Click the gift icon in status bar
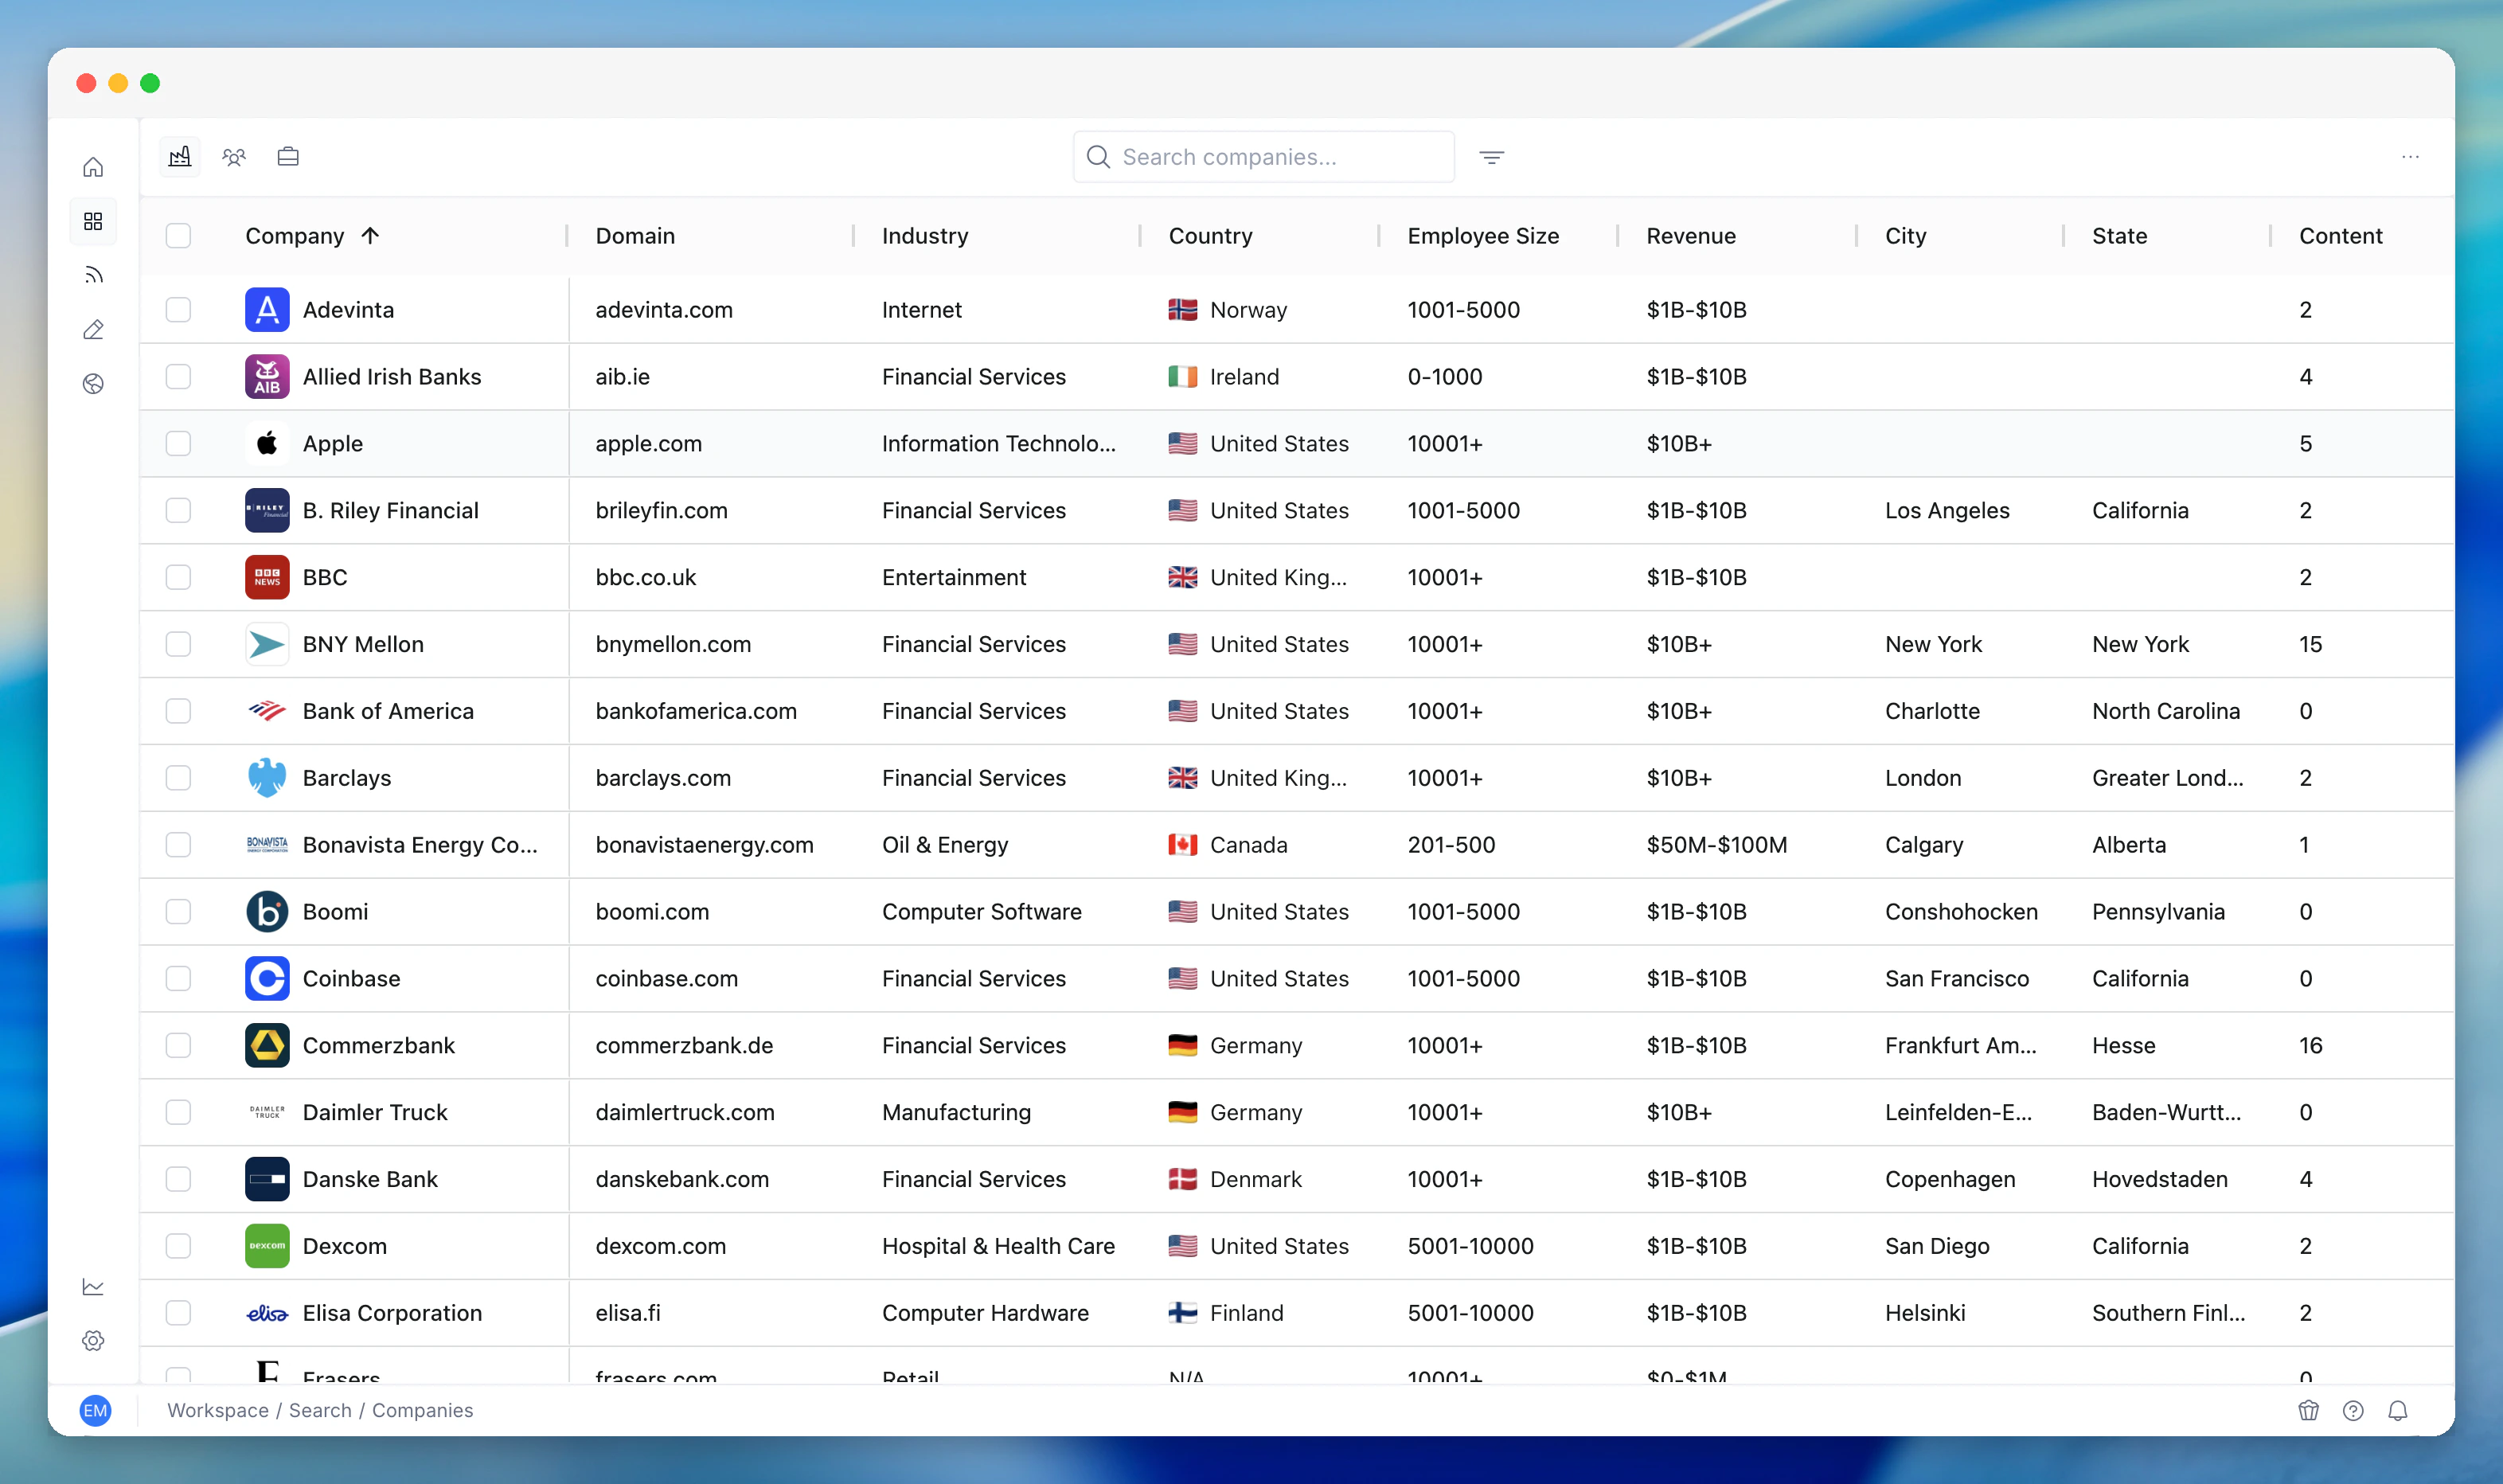The image size is (2503, 1484). [2308, 1410]
